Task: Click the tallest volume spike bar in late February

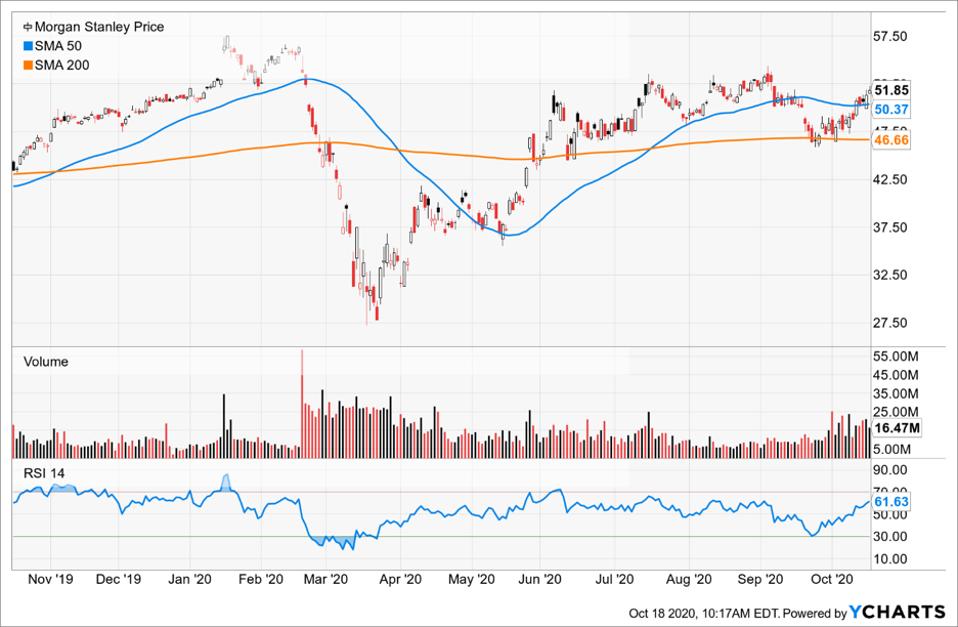Action: click(x=302, y=404)
